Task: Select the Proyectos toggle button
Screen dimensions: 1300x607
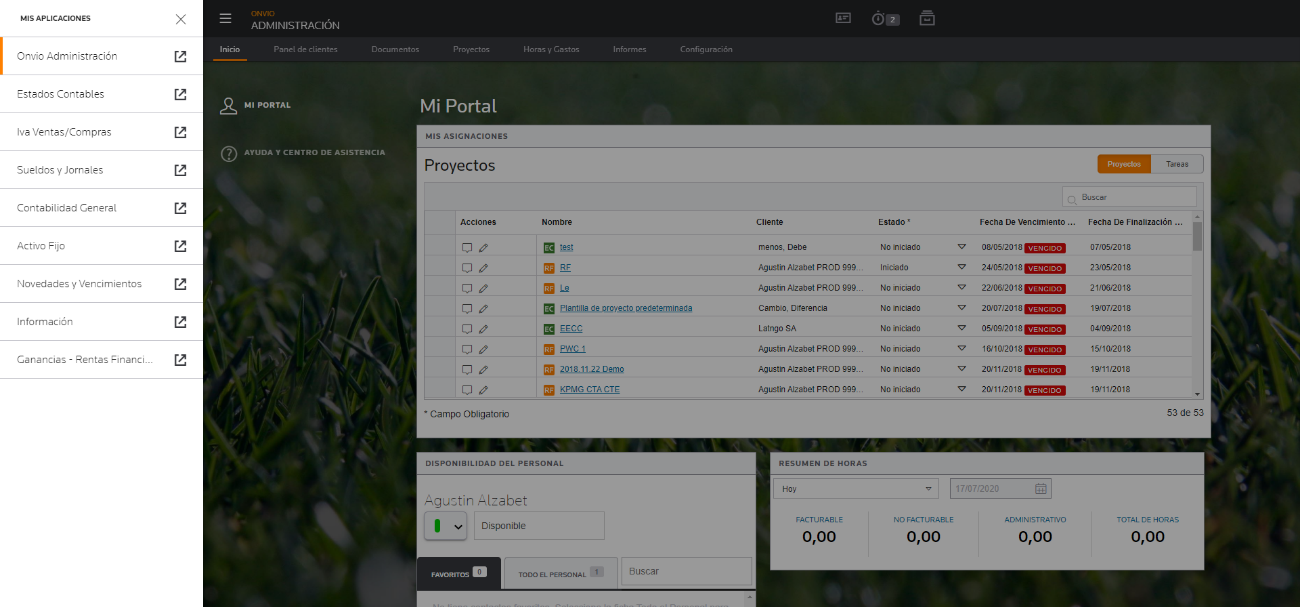Action: pos(1124,164)
